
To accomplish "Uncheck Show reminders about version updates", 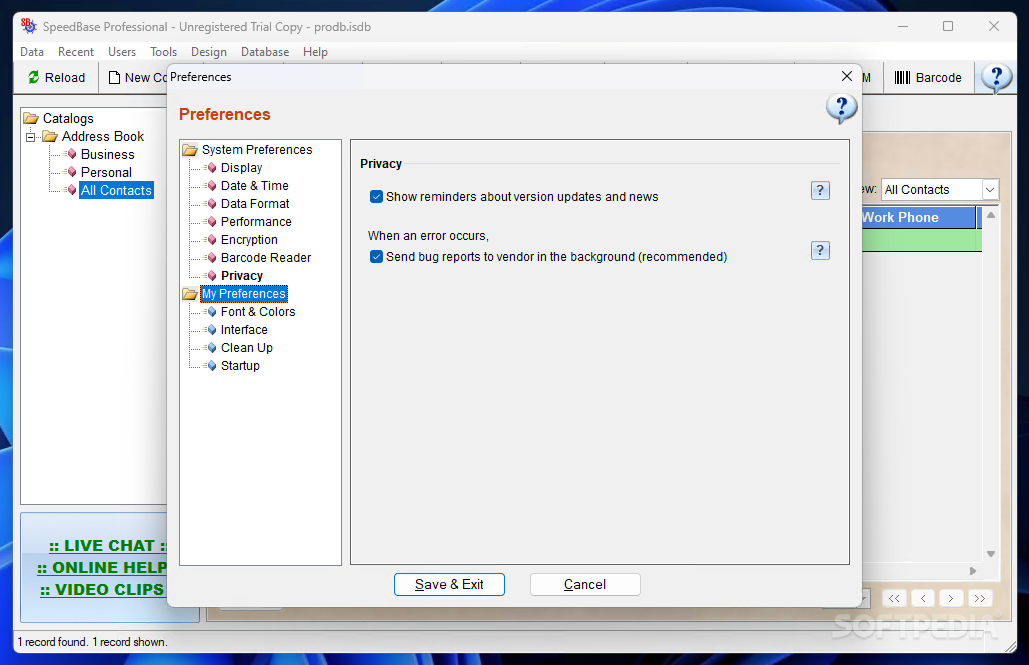I will tap(376, 196).
